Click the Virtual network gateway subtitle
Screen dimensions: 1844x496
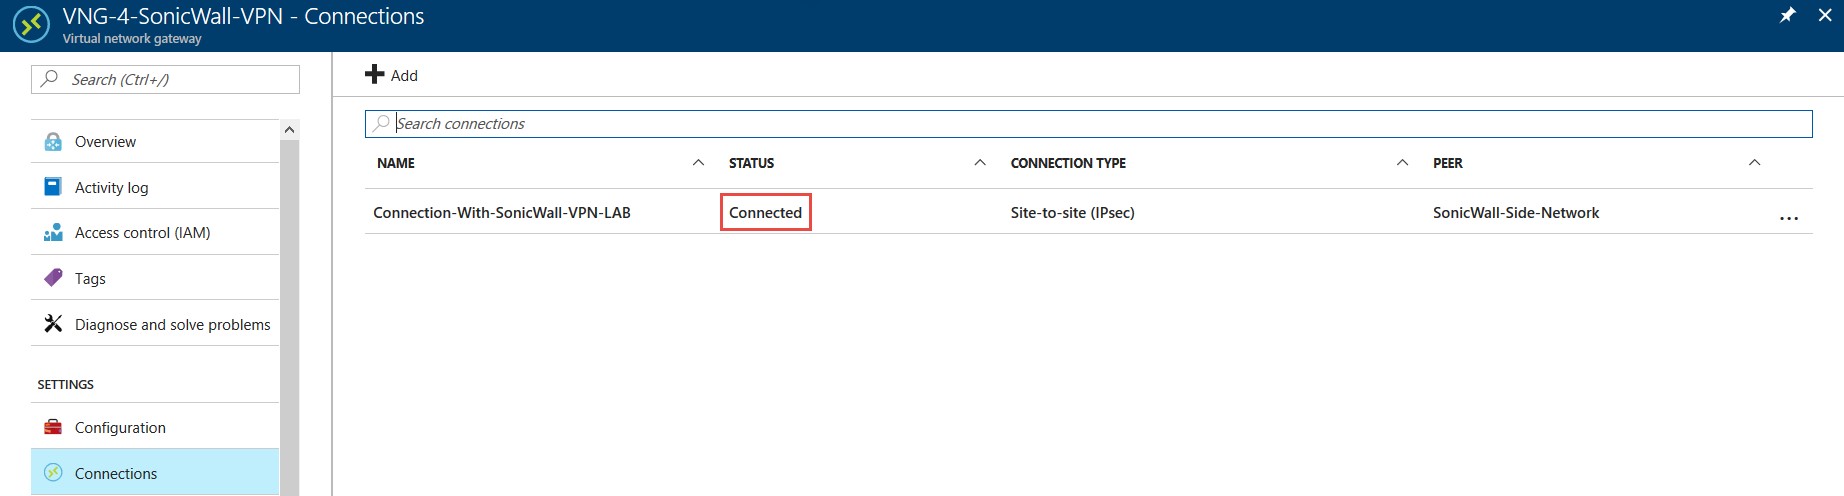coord(132,39)
